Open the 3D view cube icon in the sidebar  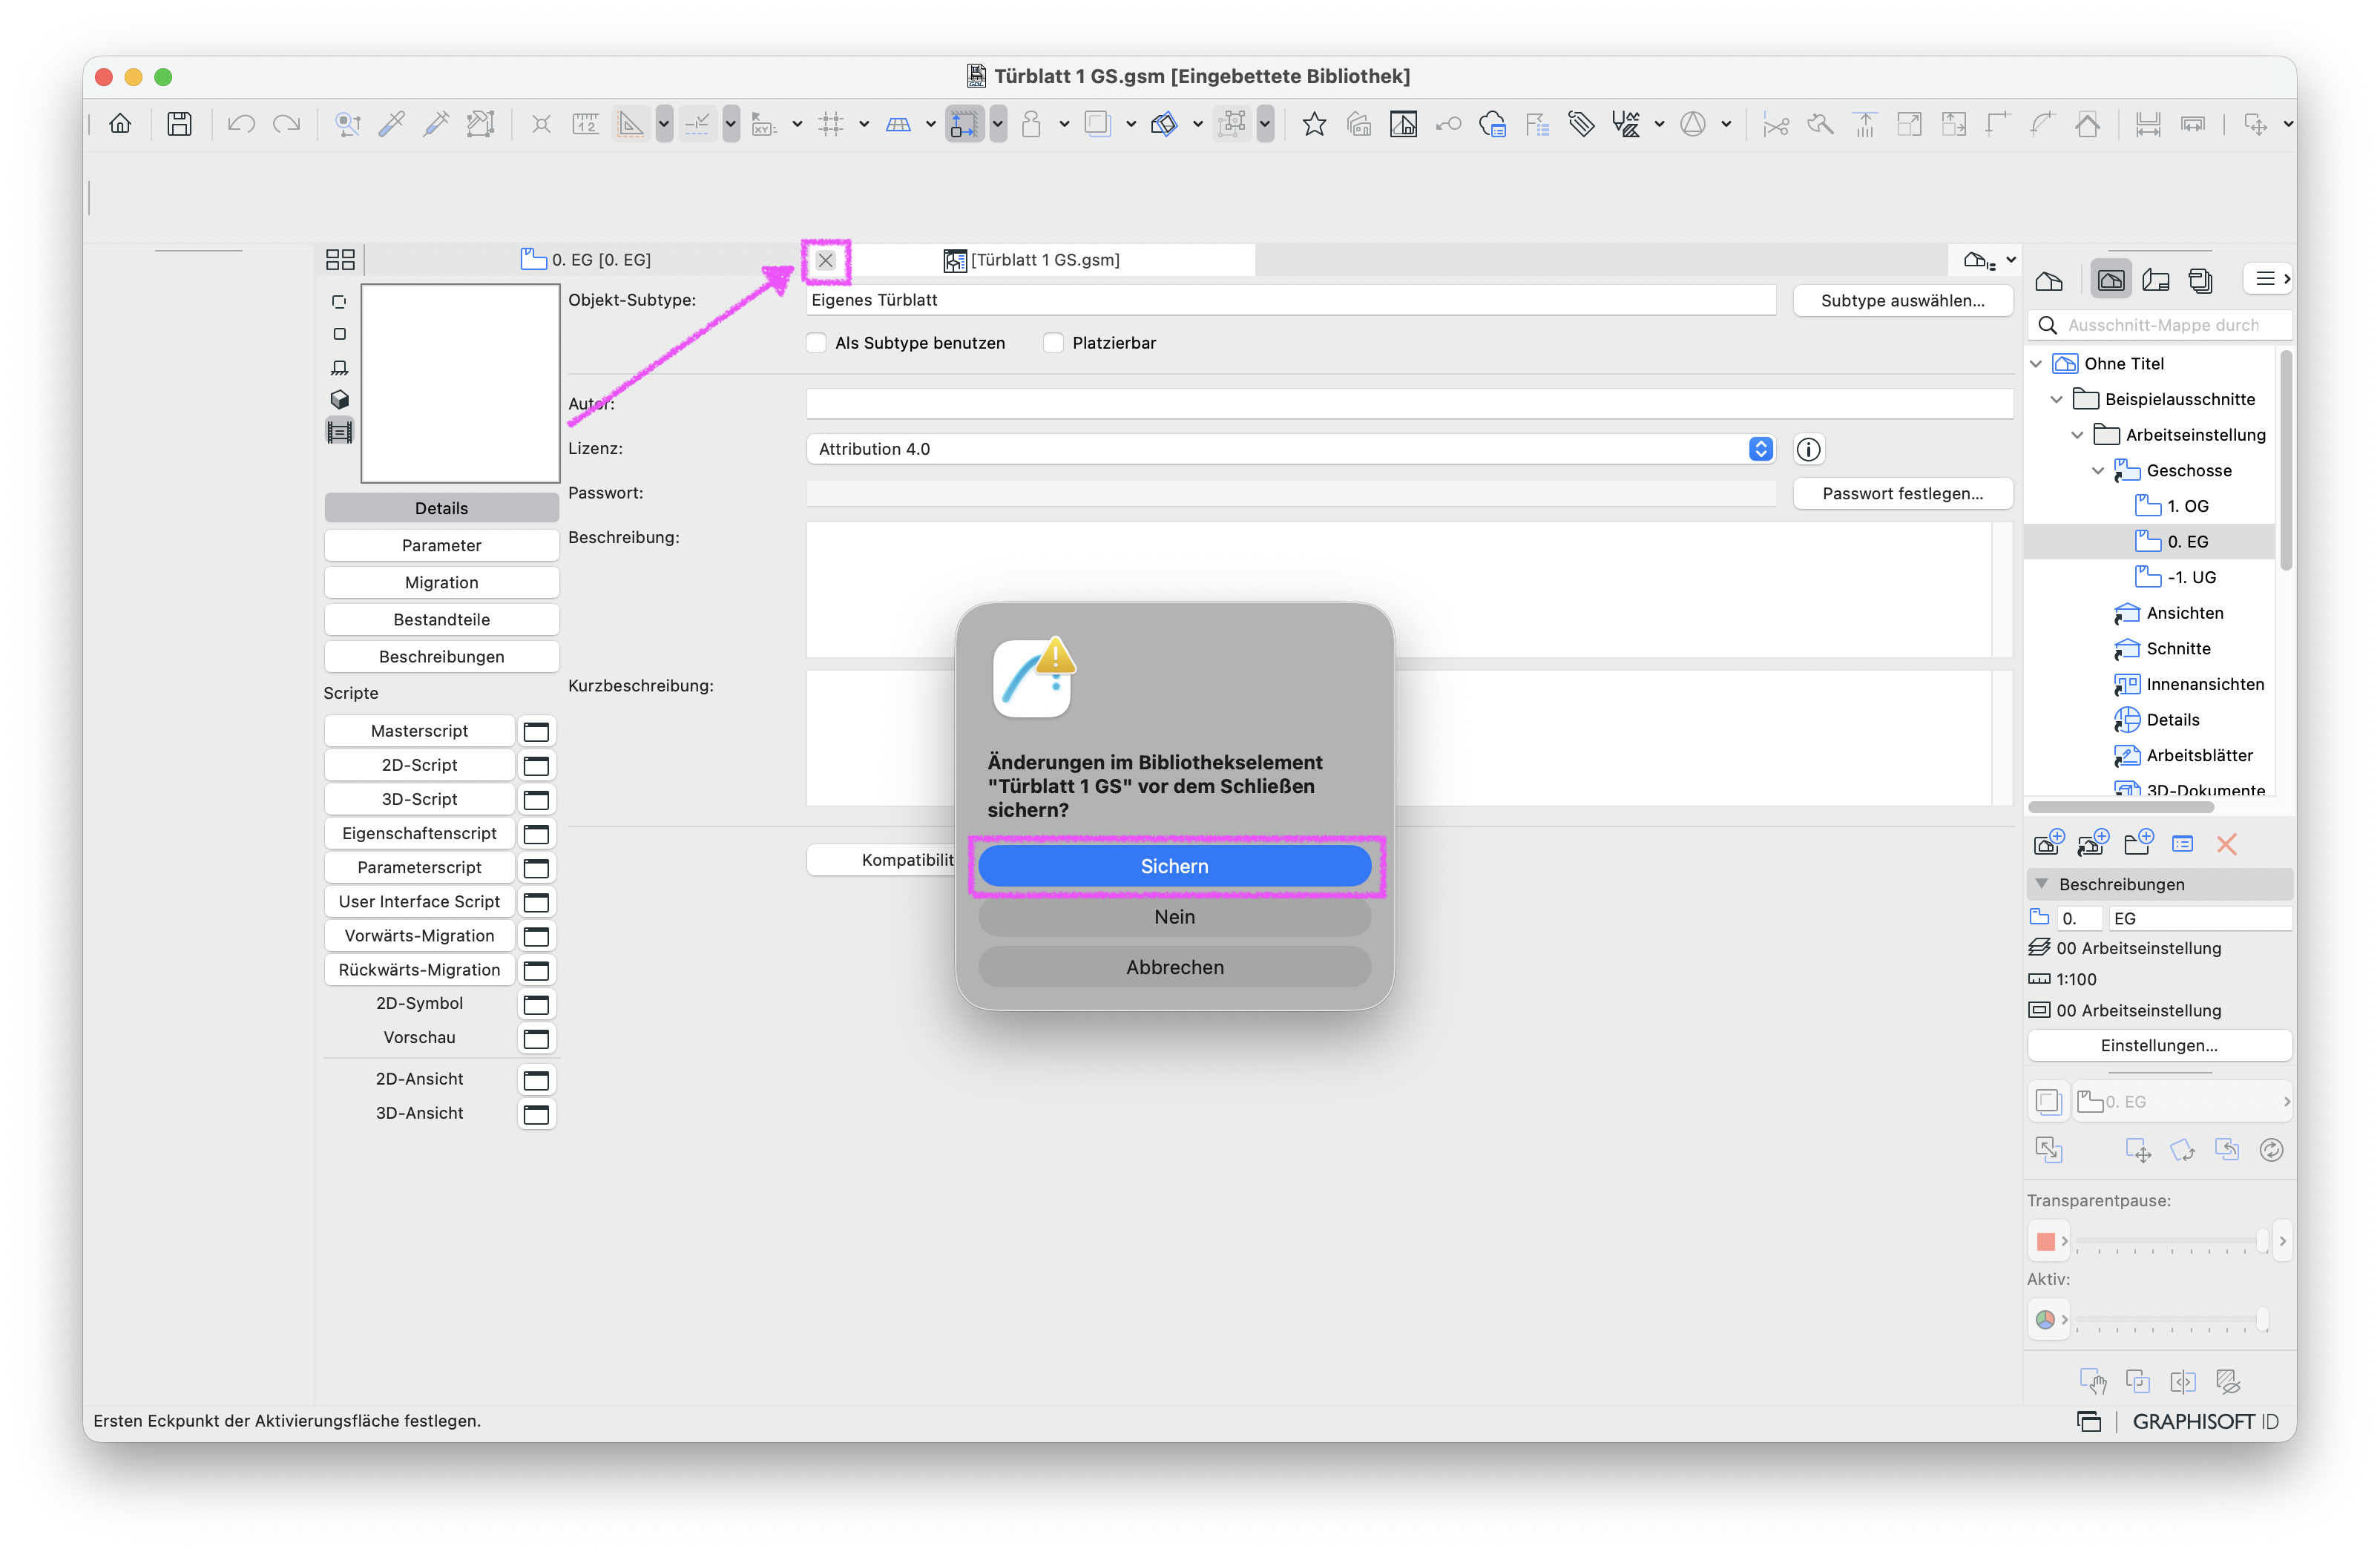coord(340,399)
